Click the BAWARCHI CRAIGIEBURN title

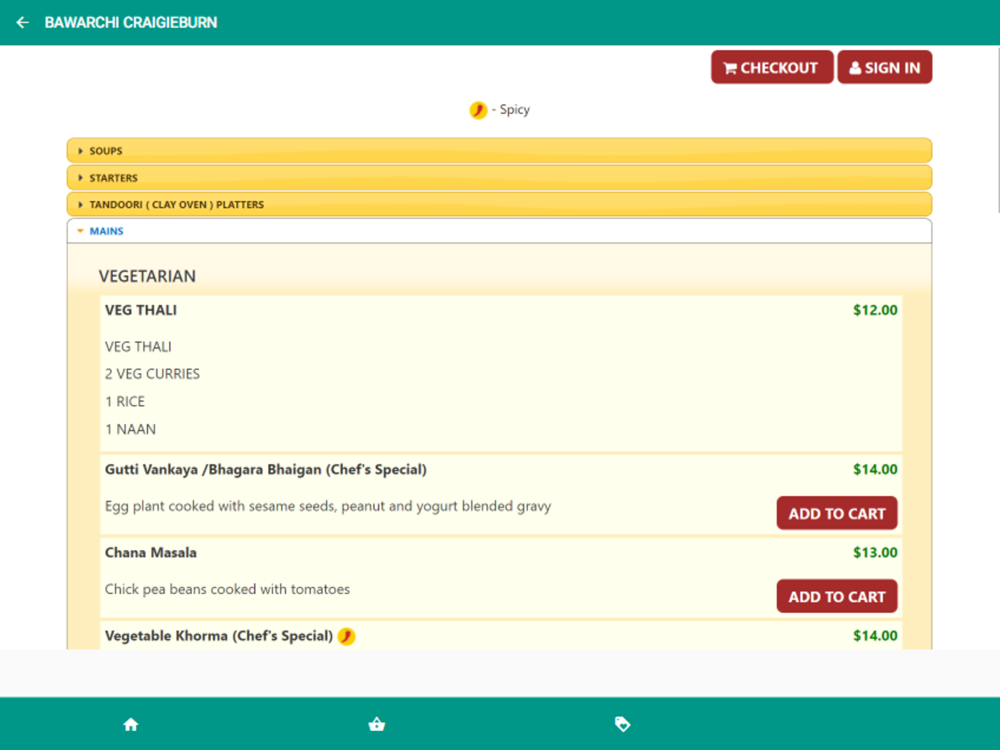pos(131,23)
